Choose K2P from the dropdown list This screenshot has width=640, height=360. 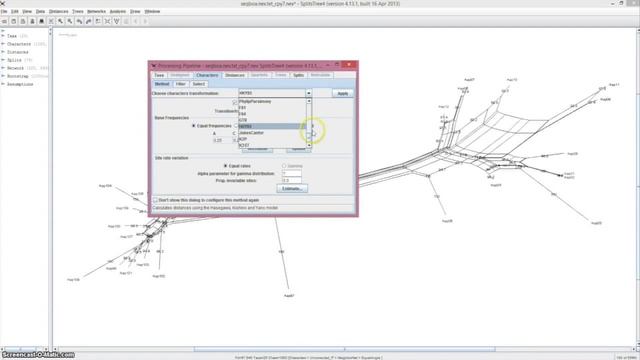tap(272, 139)
